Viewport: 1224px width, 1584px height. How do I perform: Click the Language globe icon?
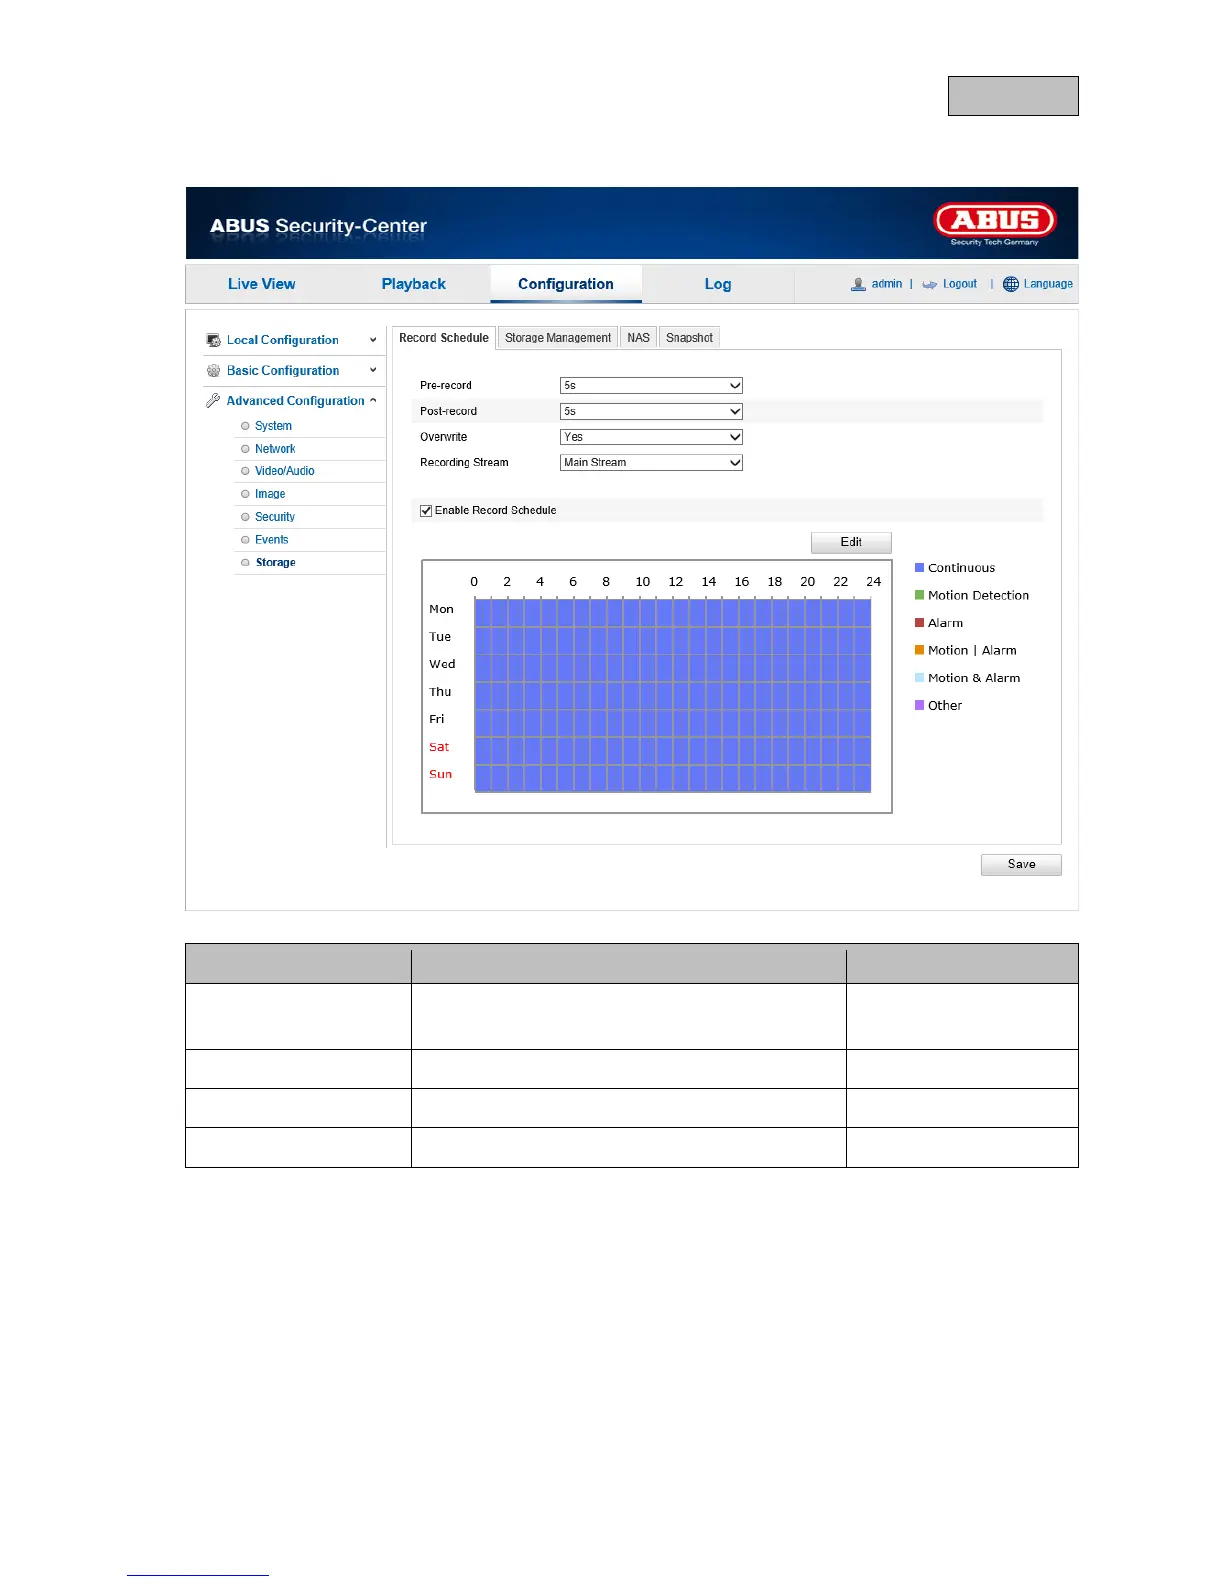pyautogui.click(x=1011, y=284)
